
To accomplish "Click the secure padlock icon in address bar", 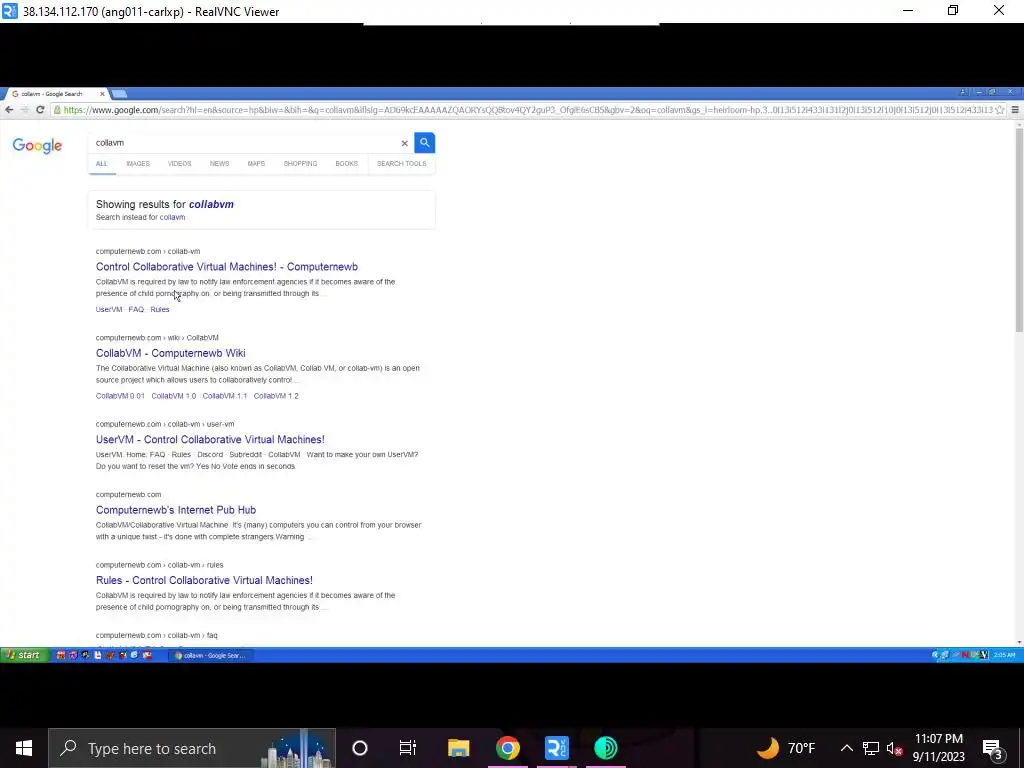I will coord(57,110).
